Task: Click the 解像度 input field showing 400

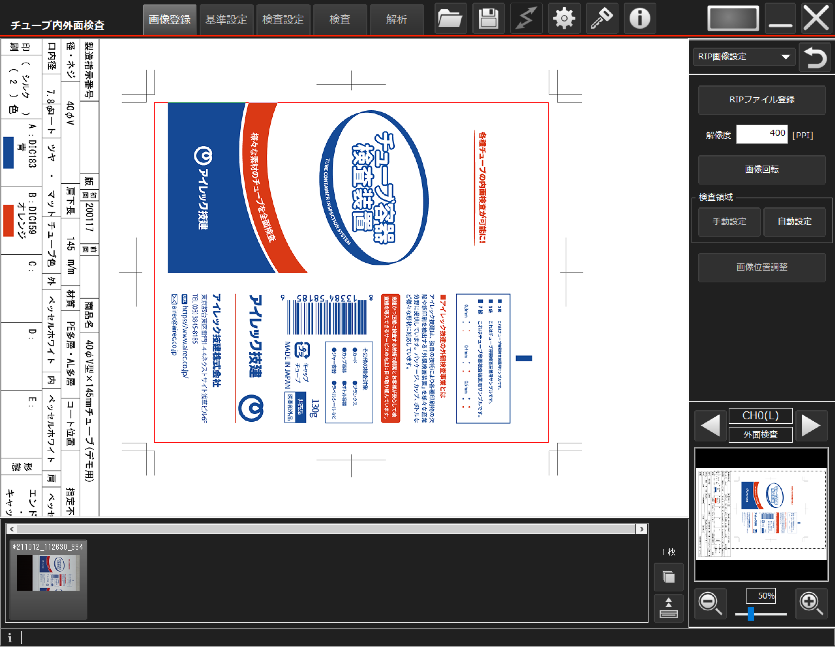Action: tap(762, 134)
